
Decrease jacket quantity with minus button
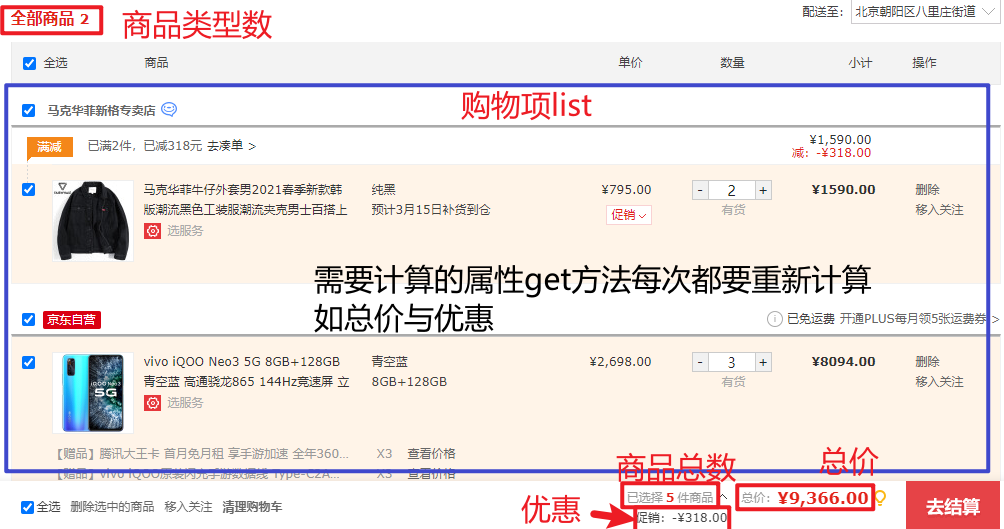coord(700,190)
